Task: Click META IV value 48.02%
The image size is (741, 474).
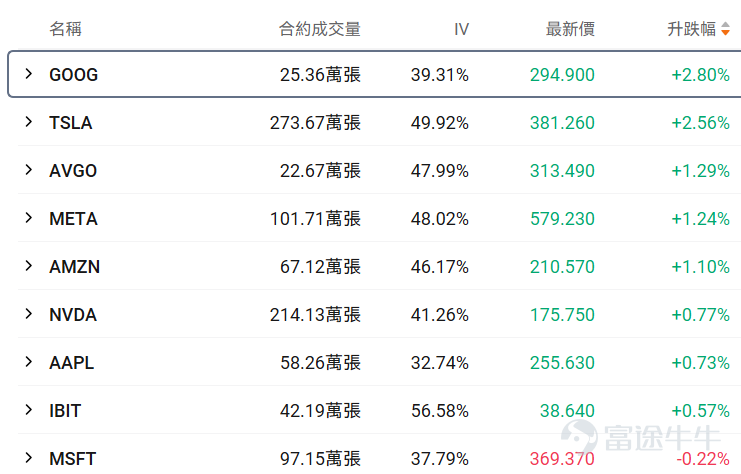Action: [439, 219]
